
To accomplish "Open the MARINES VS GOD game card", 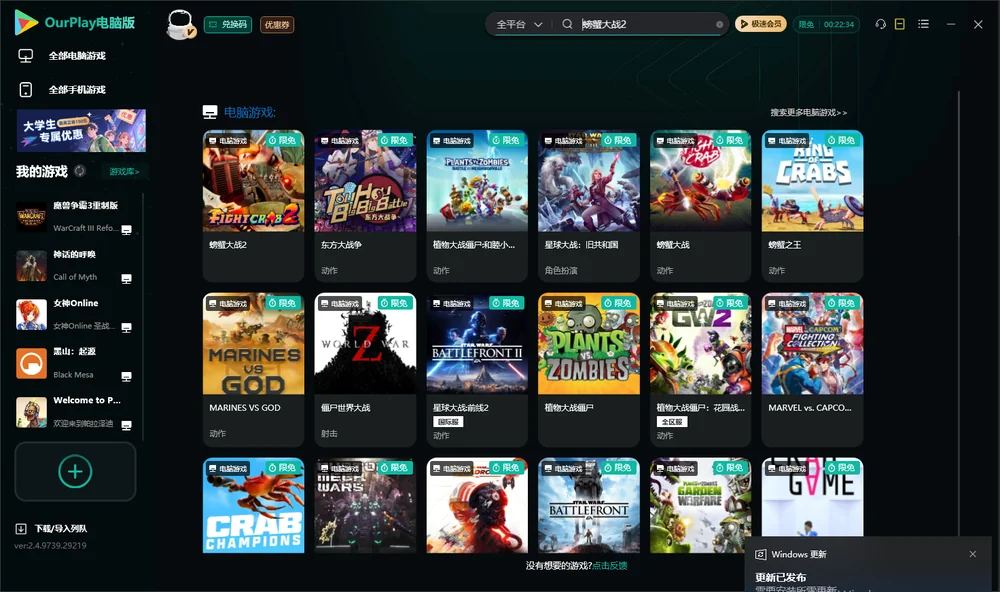I will click(x=253, y=369).
